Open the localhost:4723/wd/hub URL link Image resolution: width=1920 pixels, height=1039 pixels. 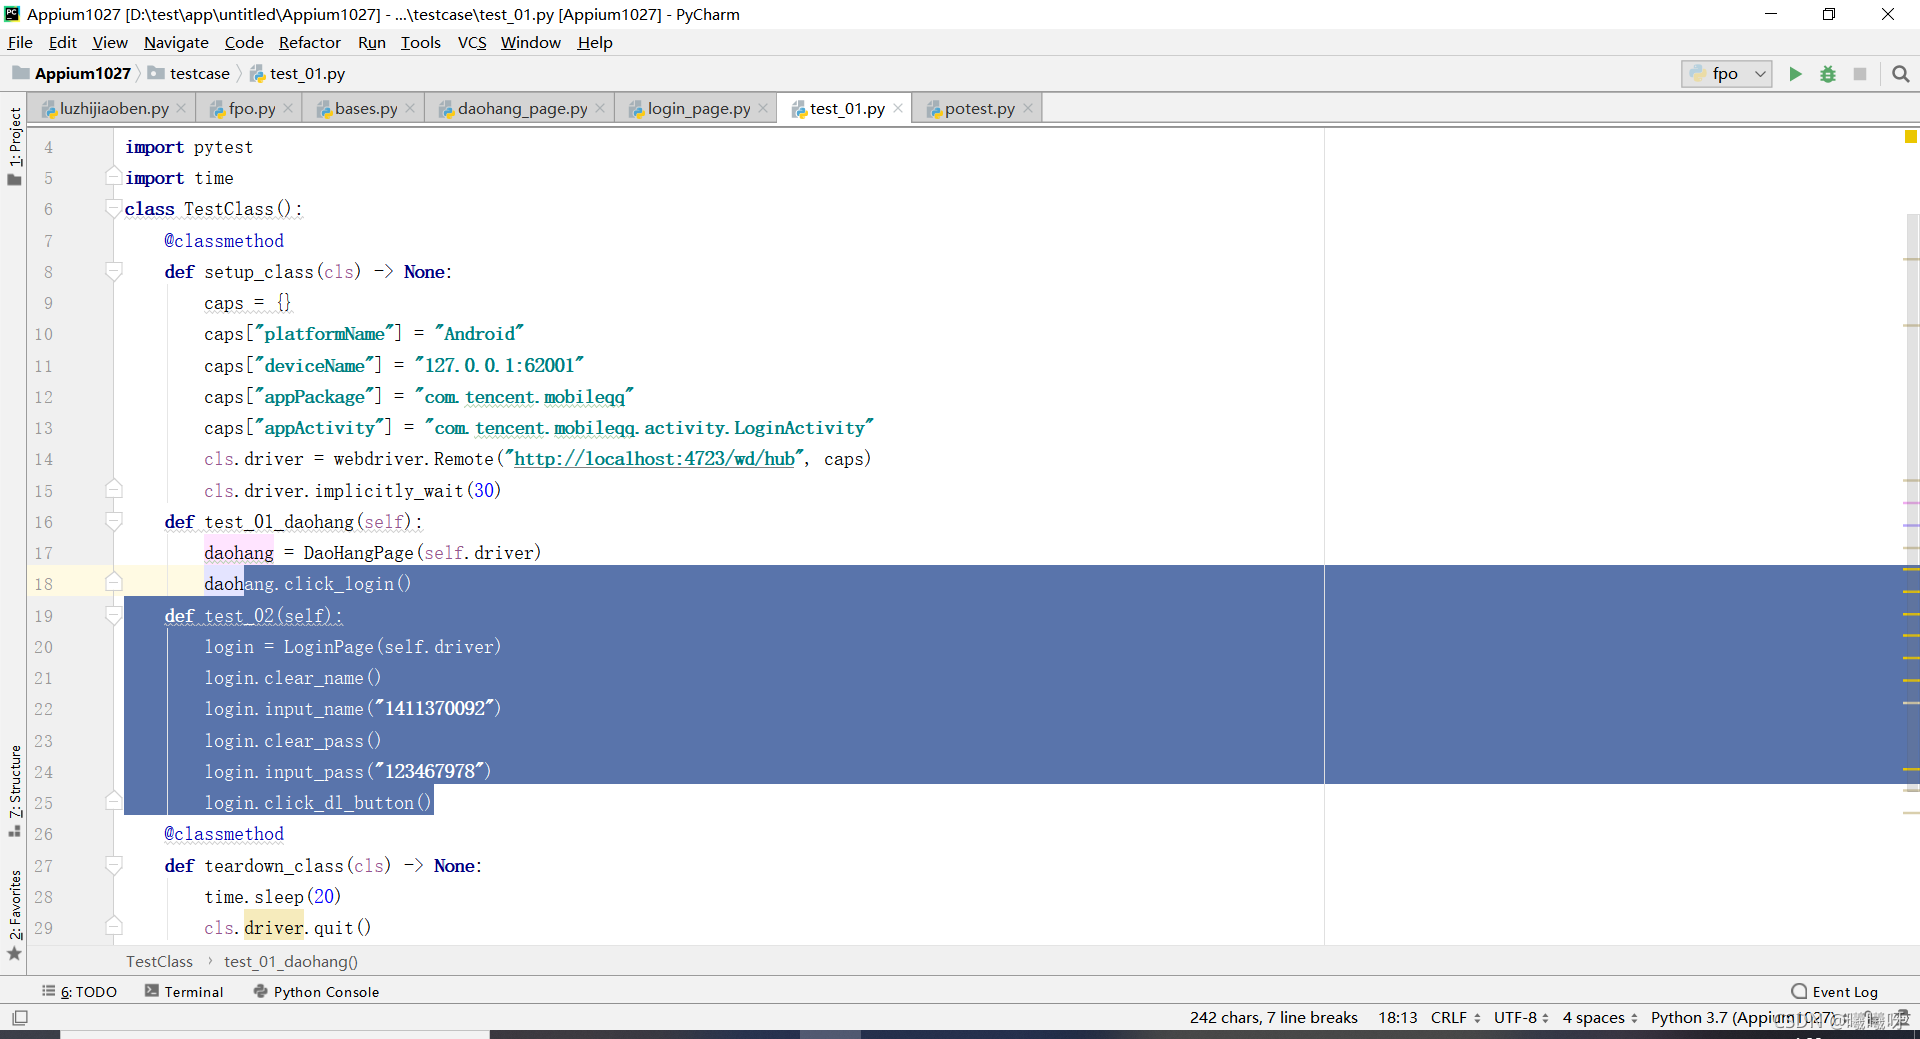(654, 459)
